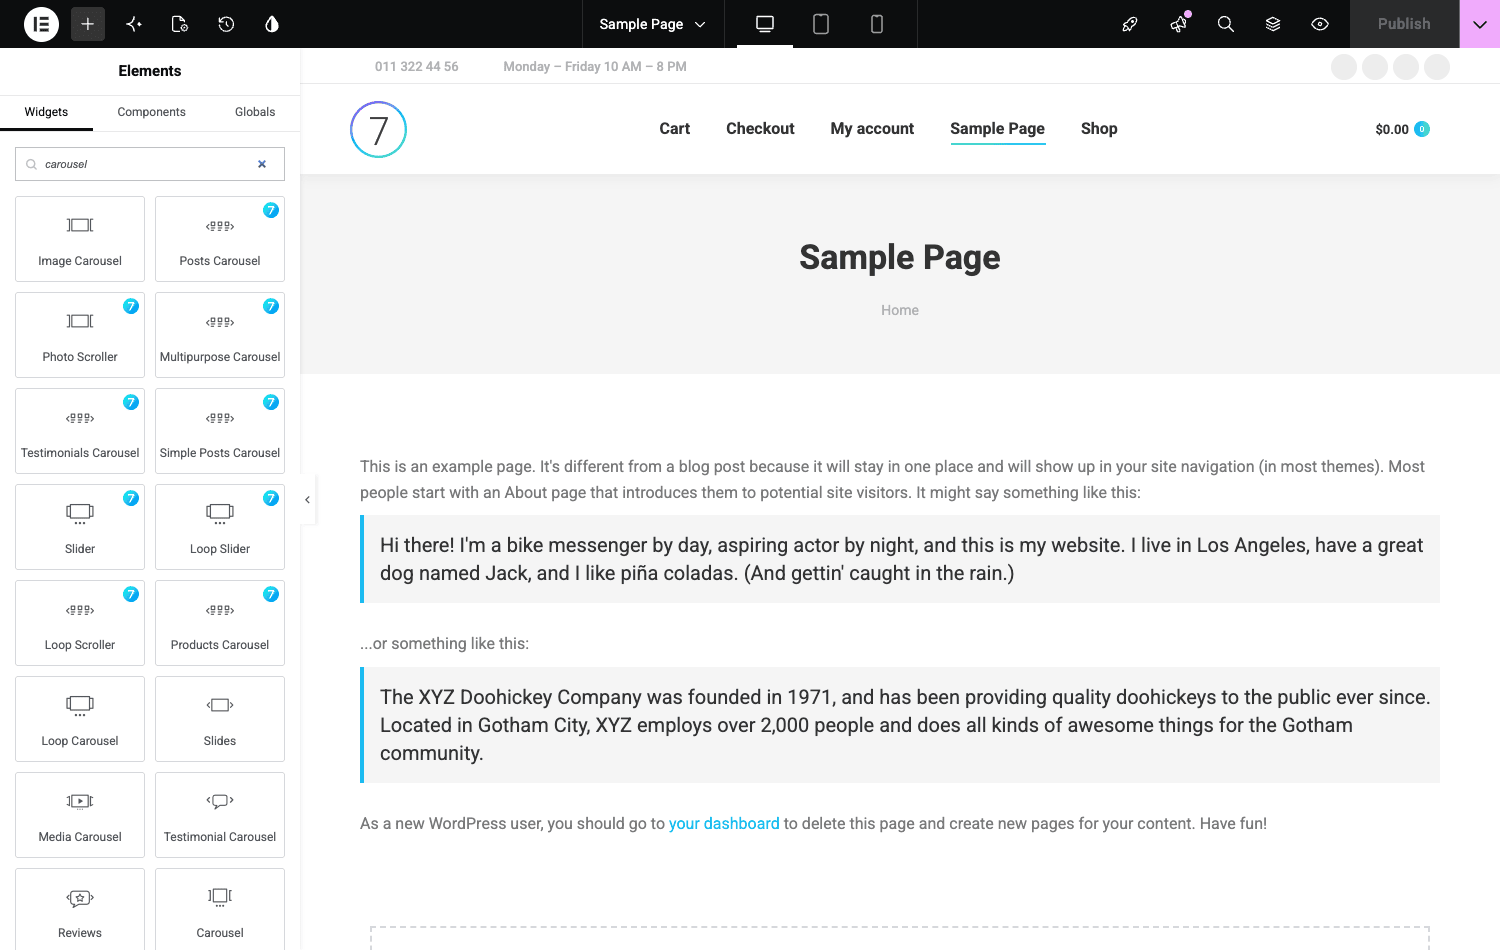Switch to desktop responsive view
The width and height of the screenshot is (1500, 950).
[765, 24]
